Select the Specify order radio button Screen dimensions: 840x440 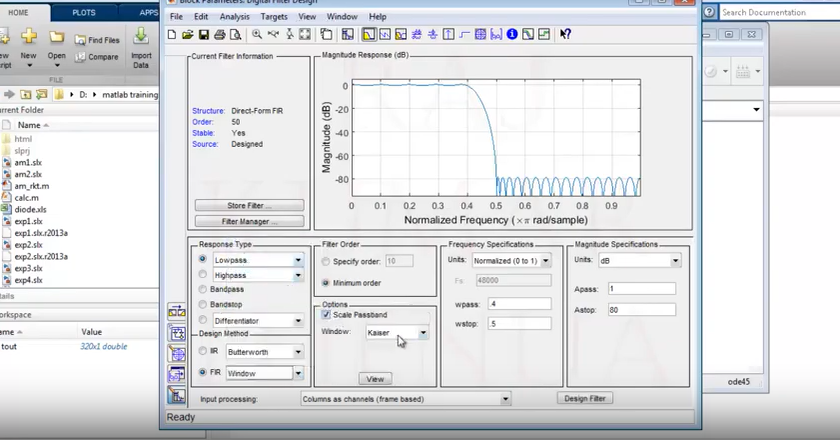325,262
